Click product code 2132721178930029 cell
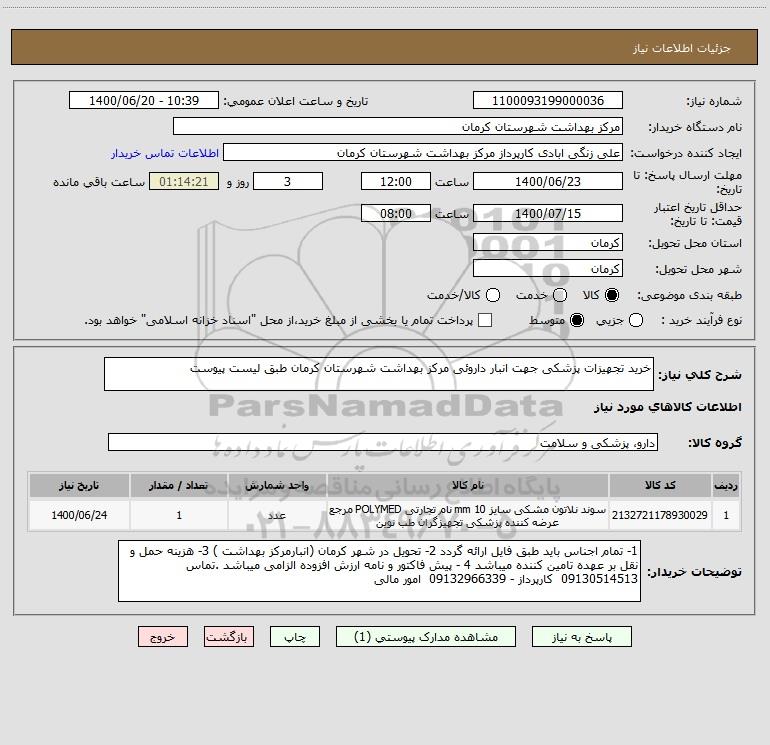 click(x=660, y=515)
